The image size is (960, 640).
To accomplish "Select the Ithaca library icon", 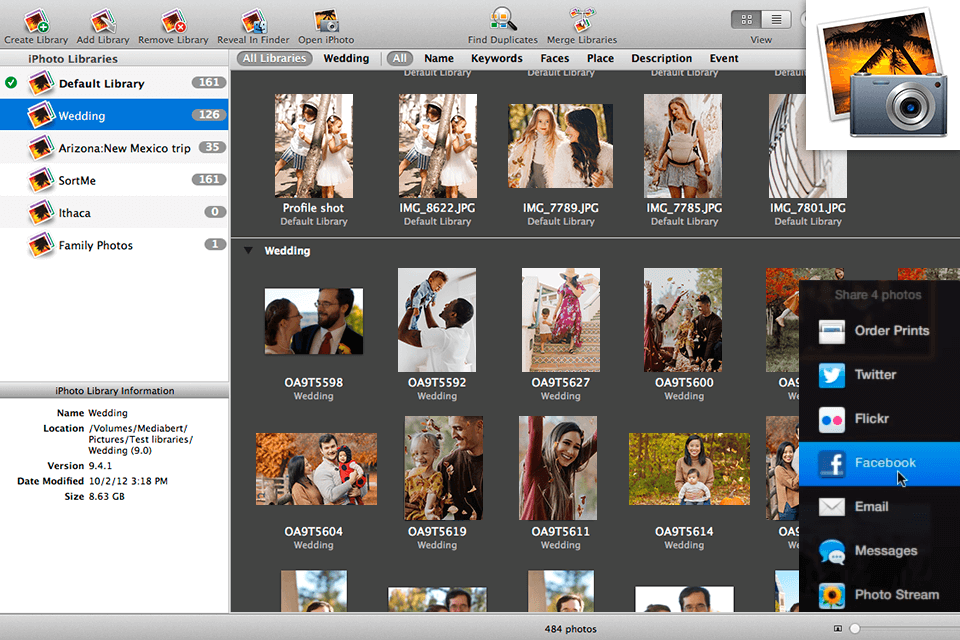I will (40, 213).
